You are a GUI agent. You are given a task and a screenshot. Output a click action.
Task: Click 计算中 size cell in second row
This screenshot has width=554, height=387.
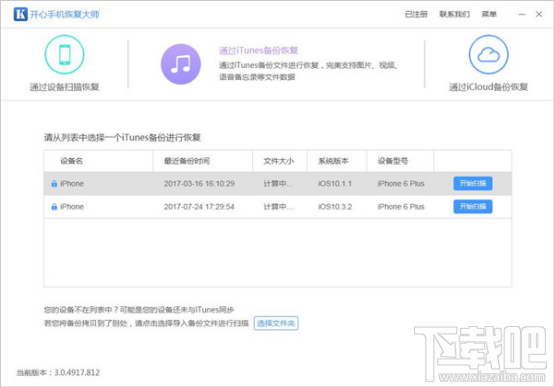coord(278,207)
